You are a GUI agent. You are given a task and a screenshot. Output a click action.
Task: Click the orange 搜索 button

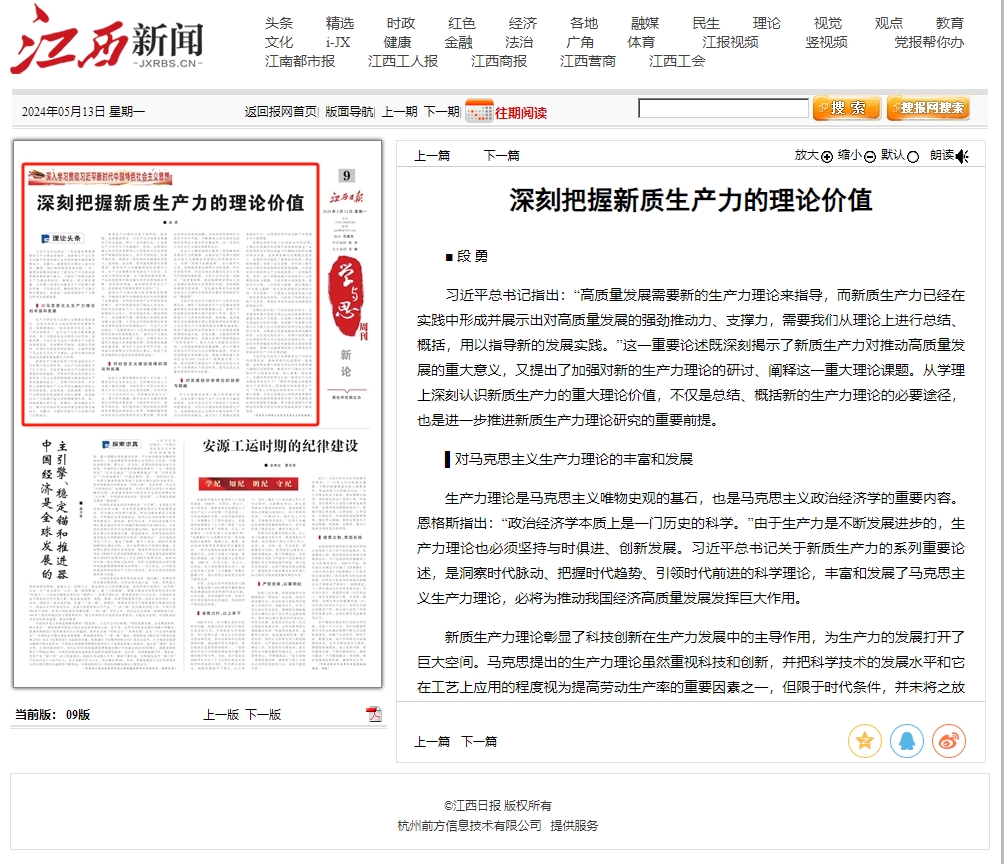click(846, 108)
